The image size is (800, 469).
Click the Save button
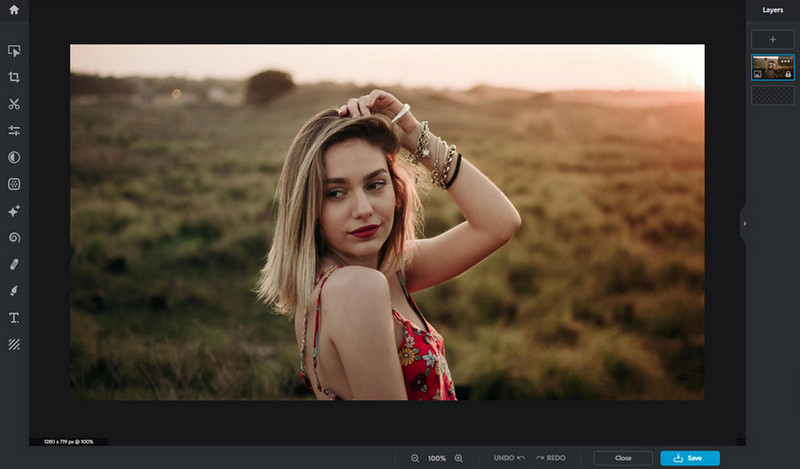[x=689, y=458]
